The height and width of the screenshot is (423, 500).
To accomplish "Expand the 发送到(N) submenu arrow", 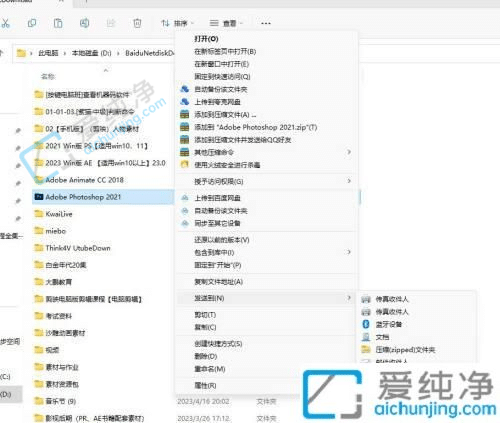I will [x=349, y=298].
